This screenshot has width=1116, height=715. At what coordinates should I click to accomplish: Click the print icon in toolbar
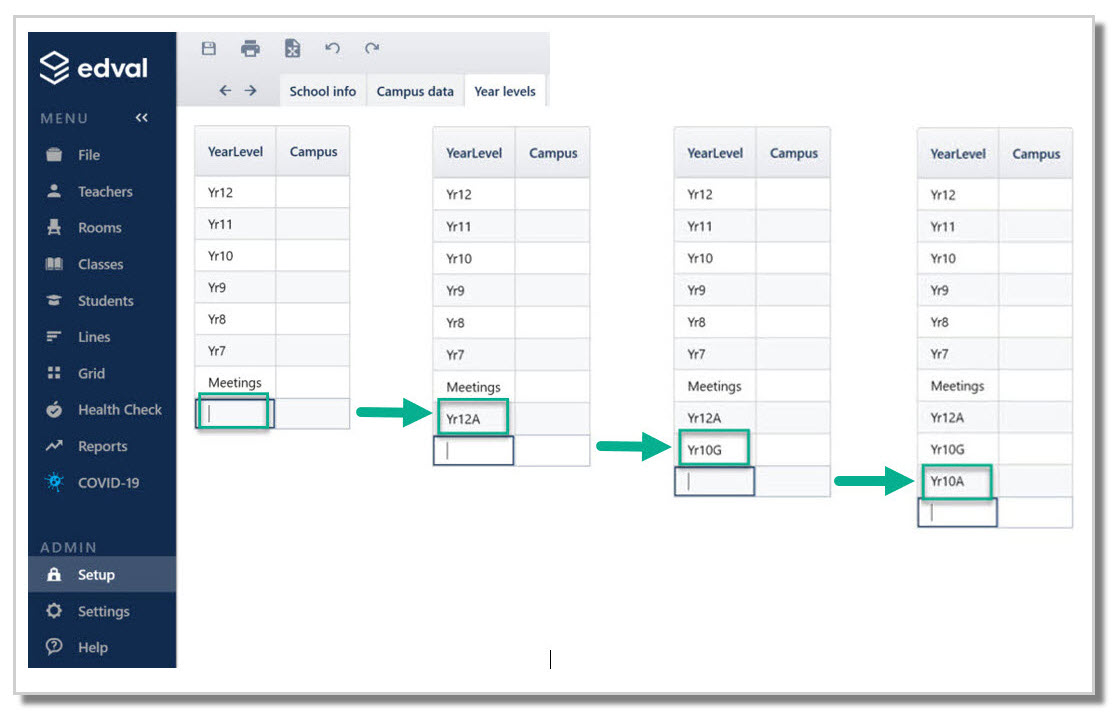[250, 48]
